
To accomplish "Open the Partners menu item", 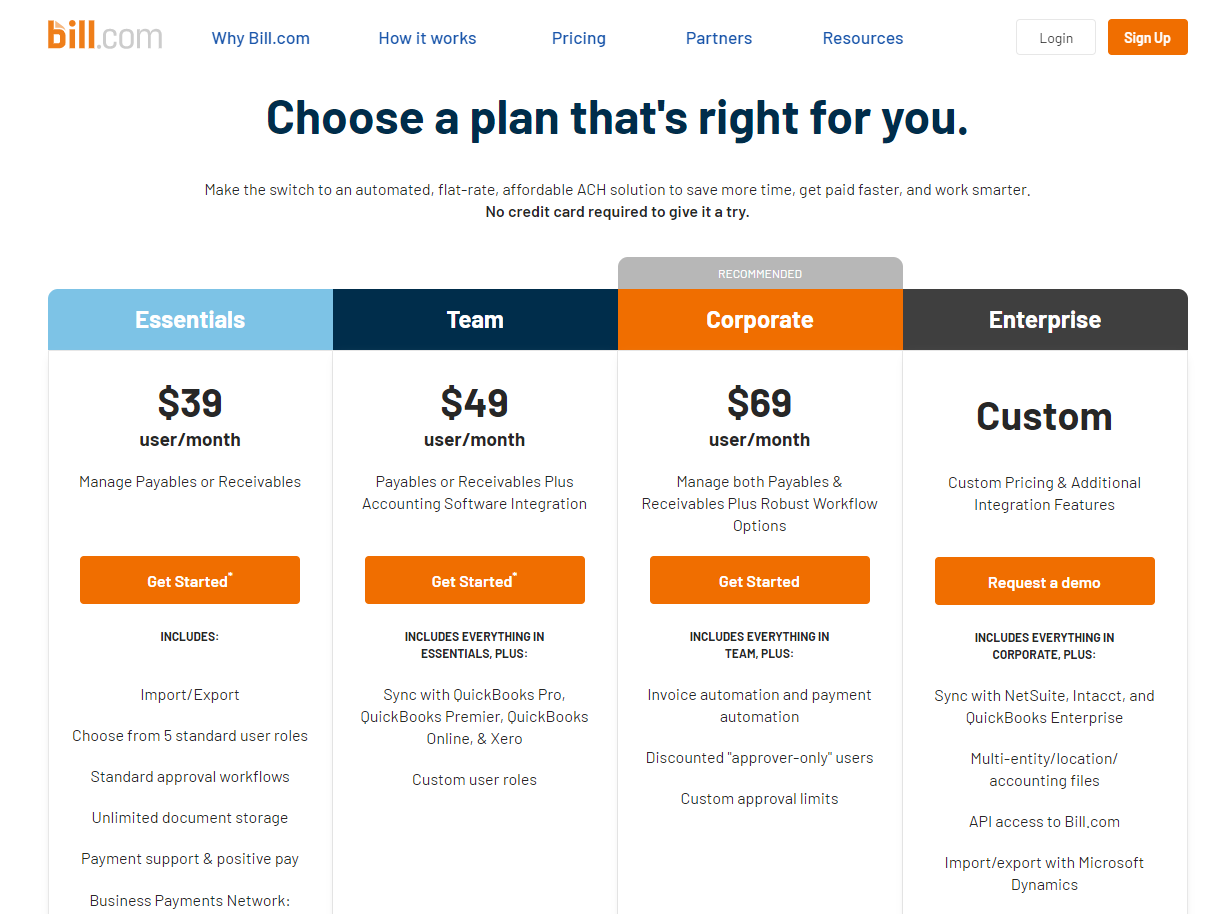I will coord(719,38).
